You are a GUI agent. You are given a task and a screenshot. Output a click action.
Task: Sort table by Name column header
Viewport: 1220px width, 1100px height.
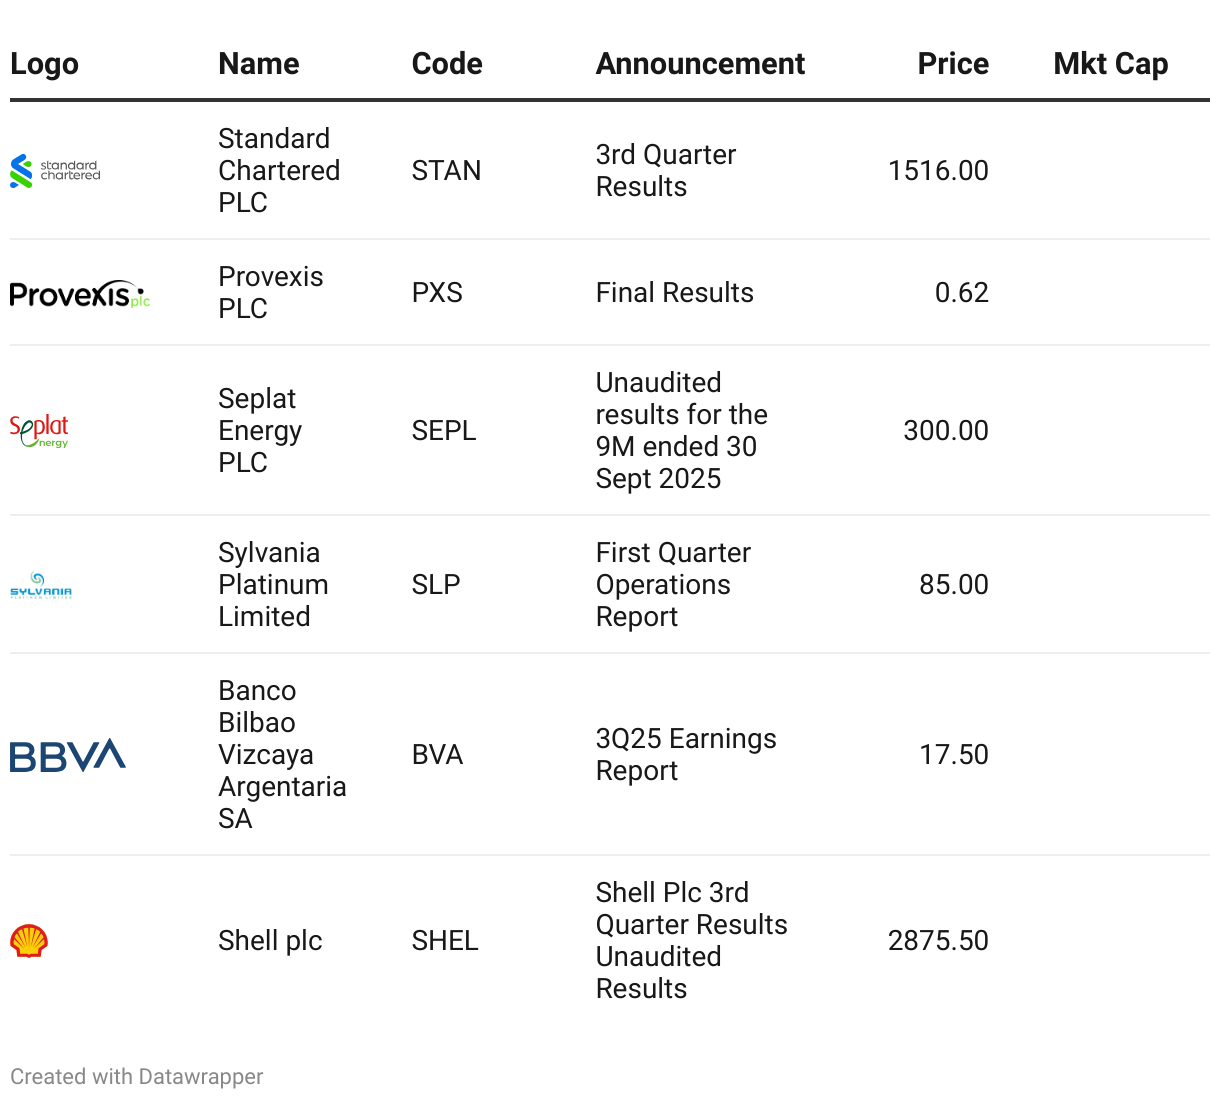[259, 64]
